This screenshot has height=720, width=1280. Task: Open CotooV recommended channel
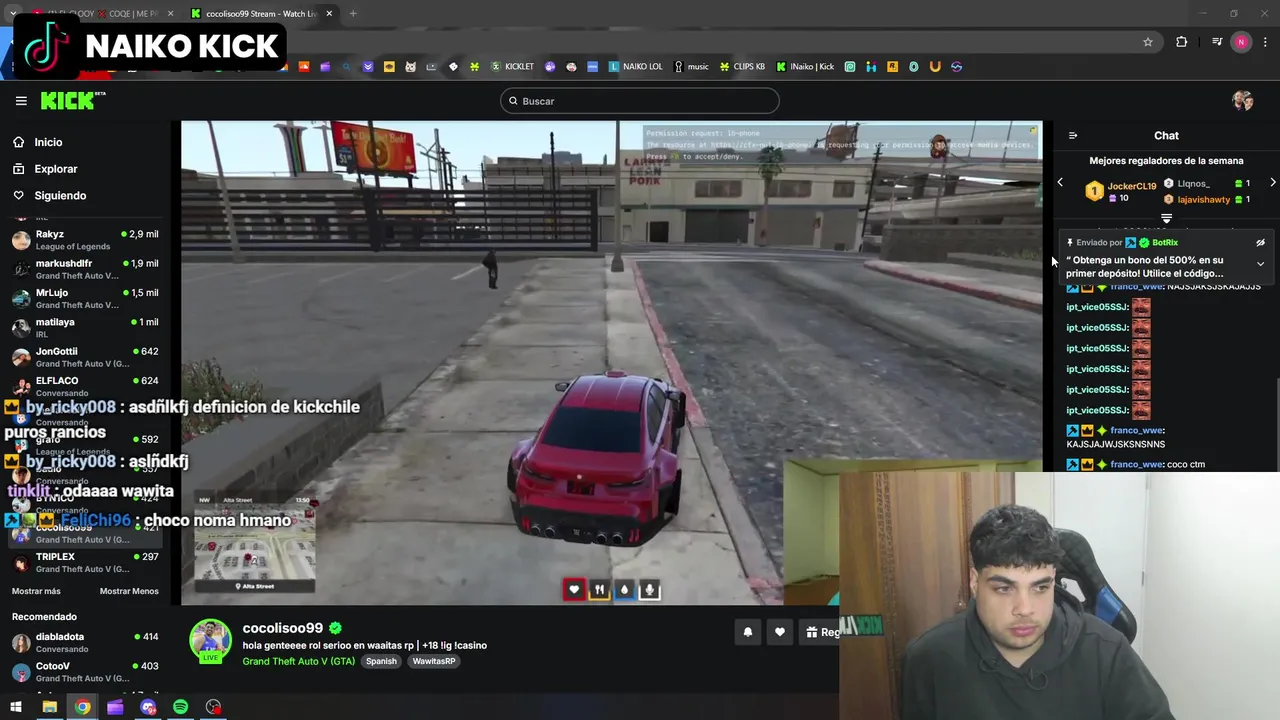pos(84,672)
